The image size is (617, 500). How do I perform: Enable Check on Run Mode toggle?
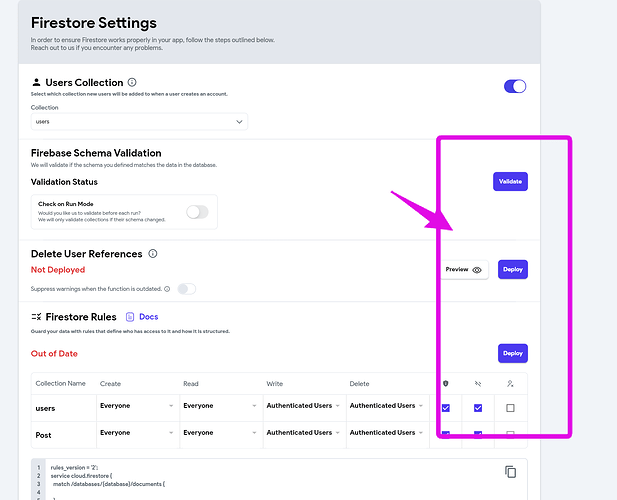197,211
